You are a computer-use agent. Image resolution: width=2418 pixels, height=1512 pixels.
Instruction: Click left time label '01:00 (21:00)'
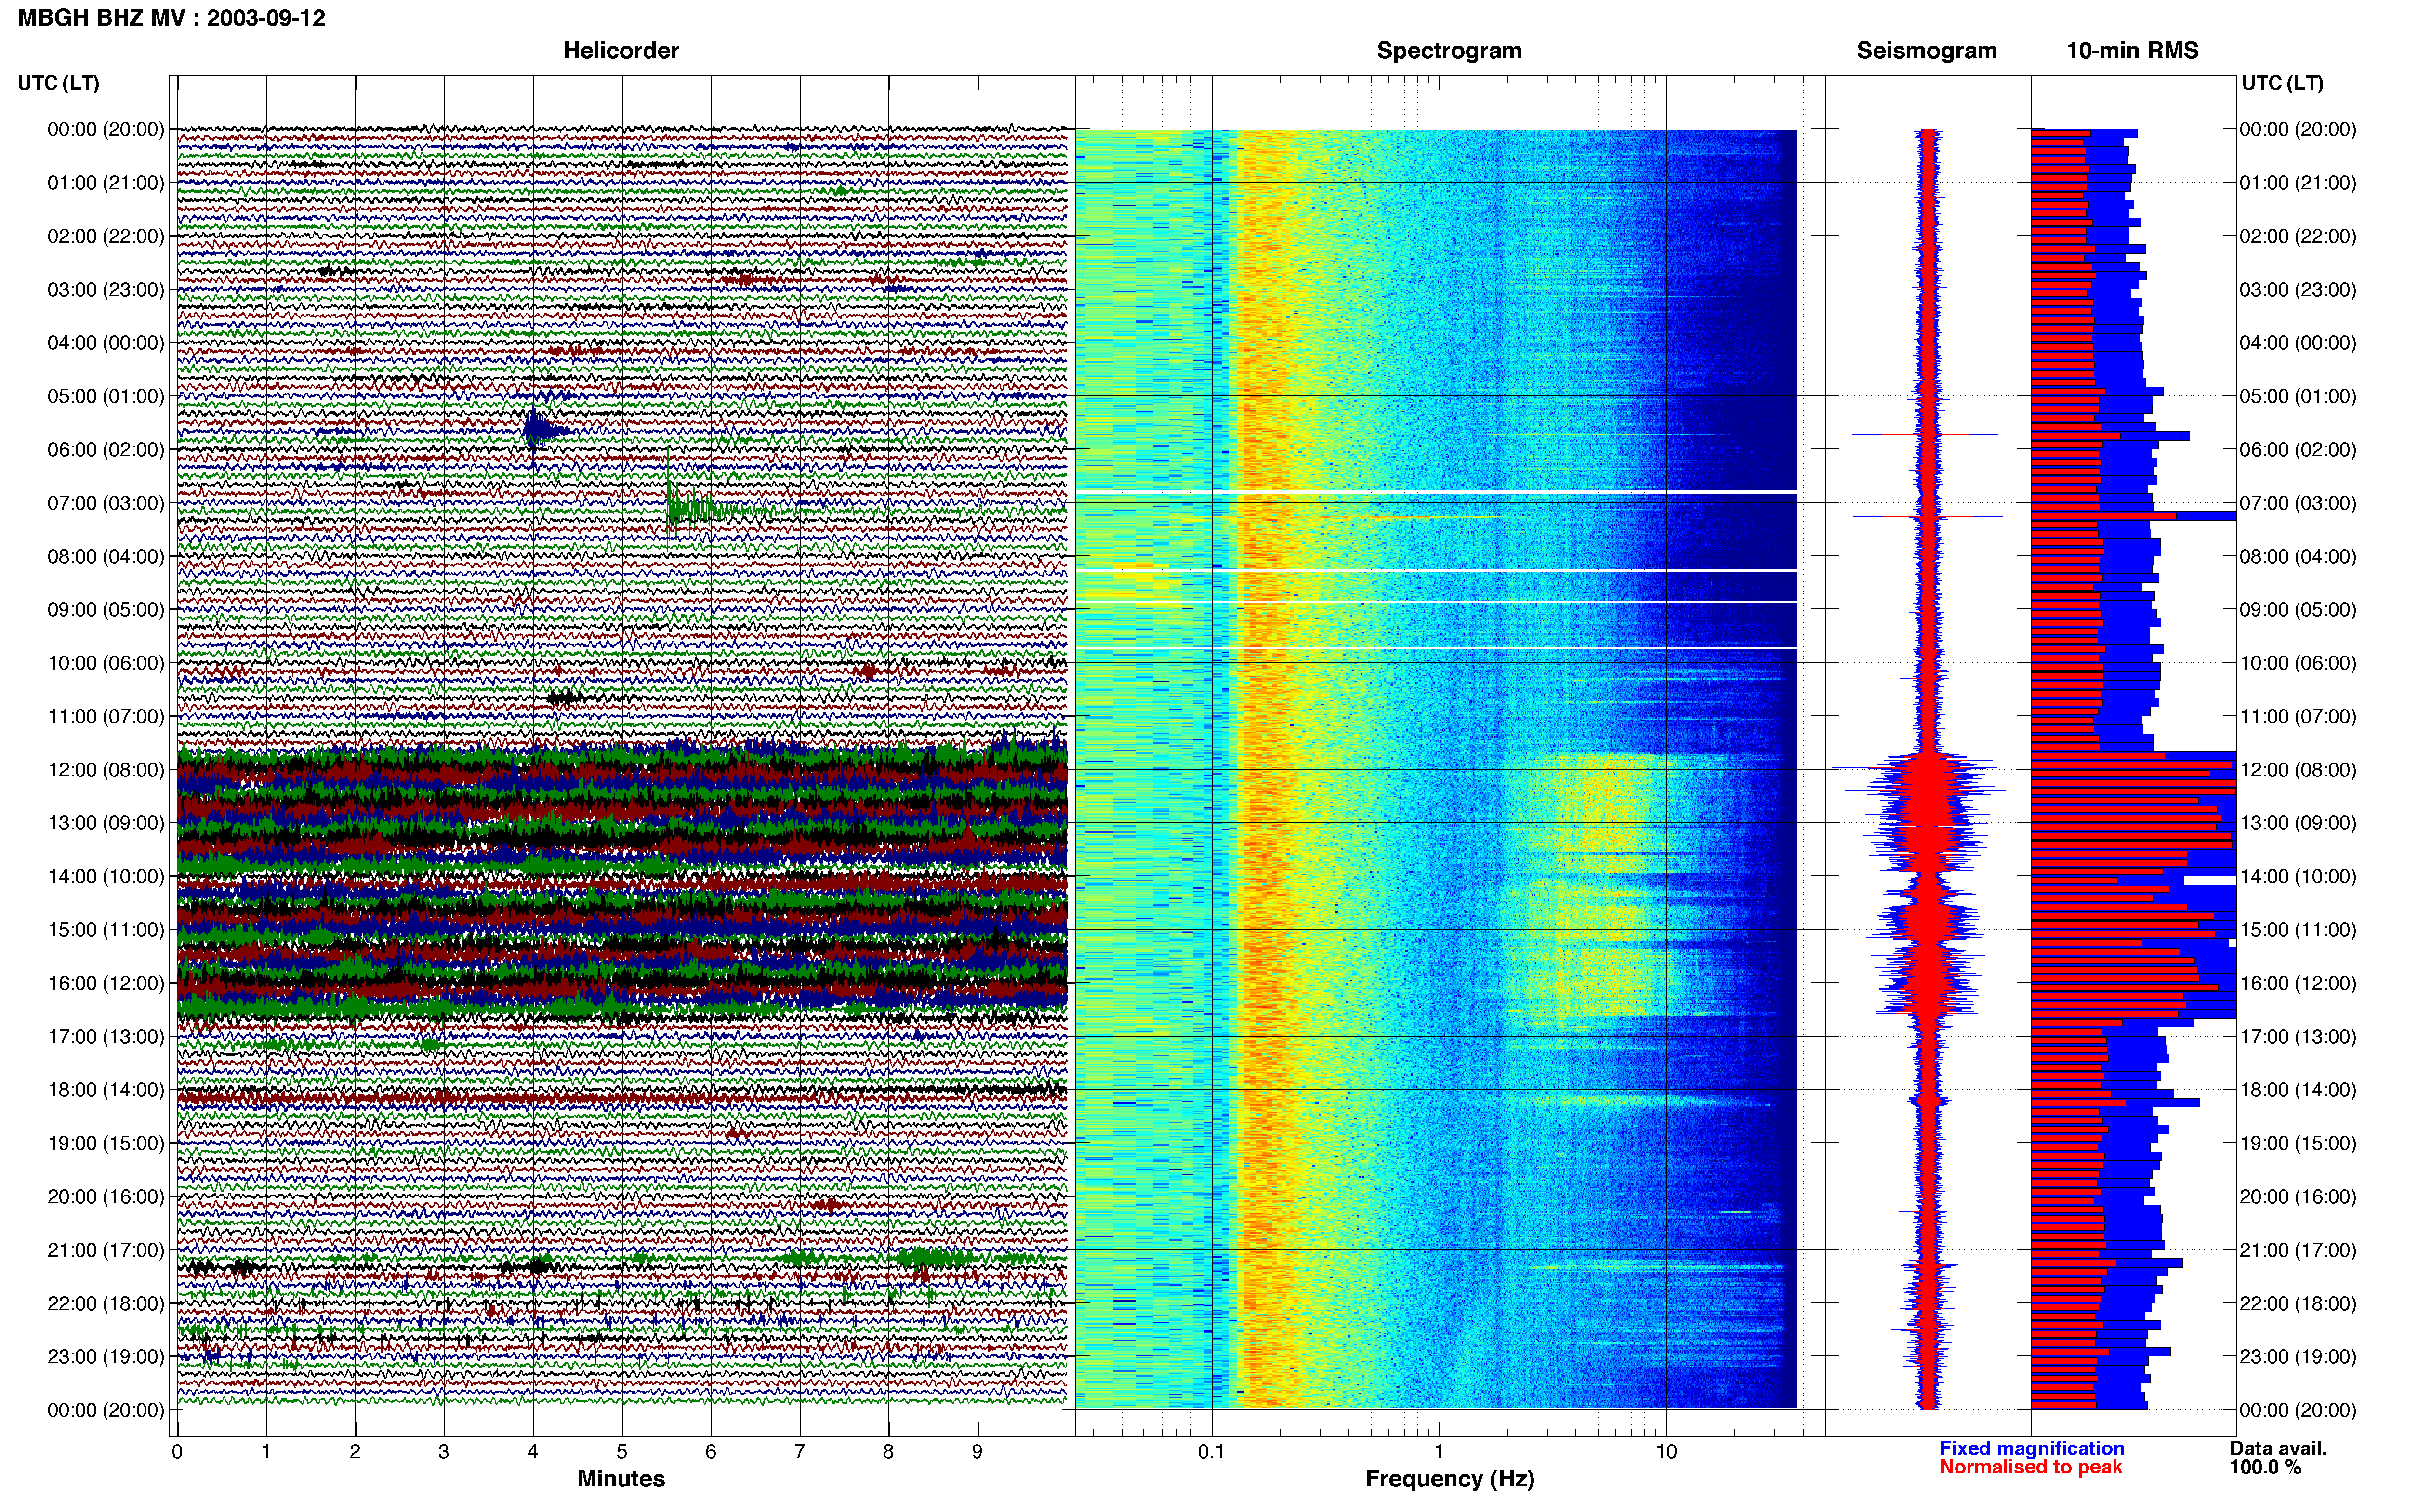click(105, 183)
